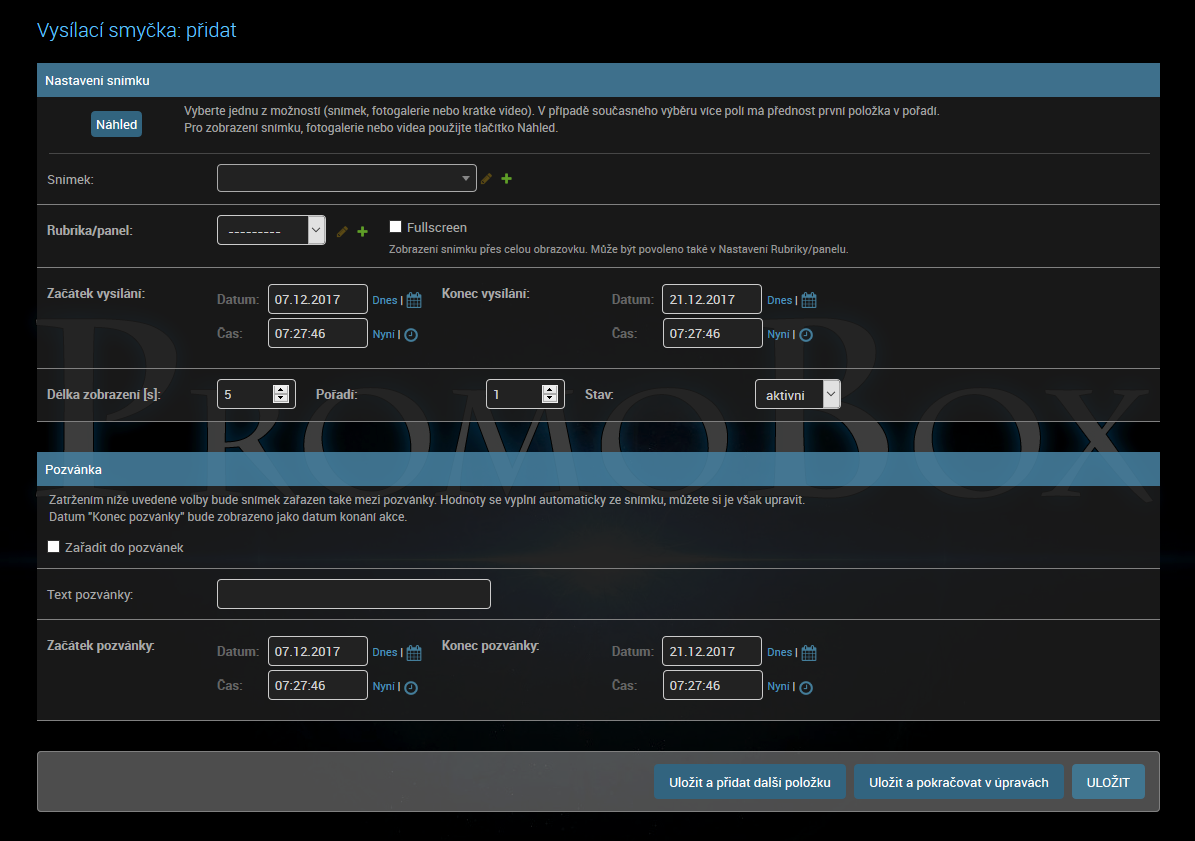The image size is (1195, 841).
Task: Click the spinner arrows on Délka zobrazení field
Action: (281, 394)
